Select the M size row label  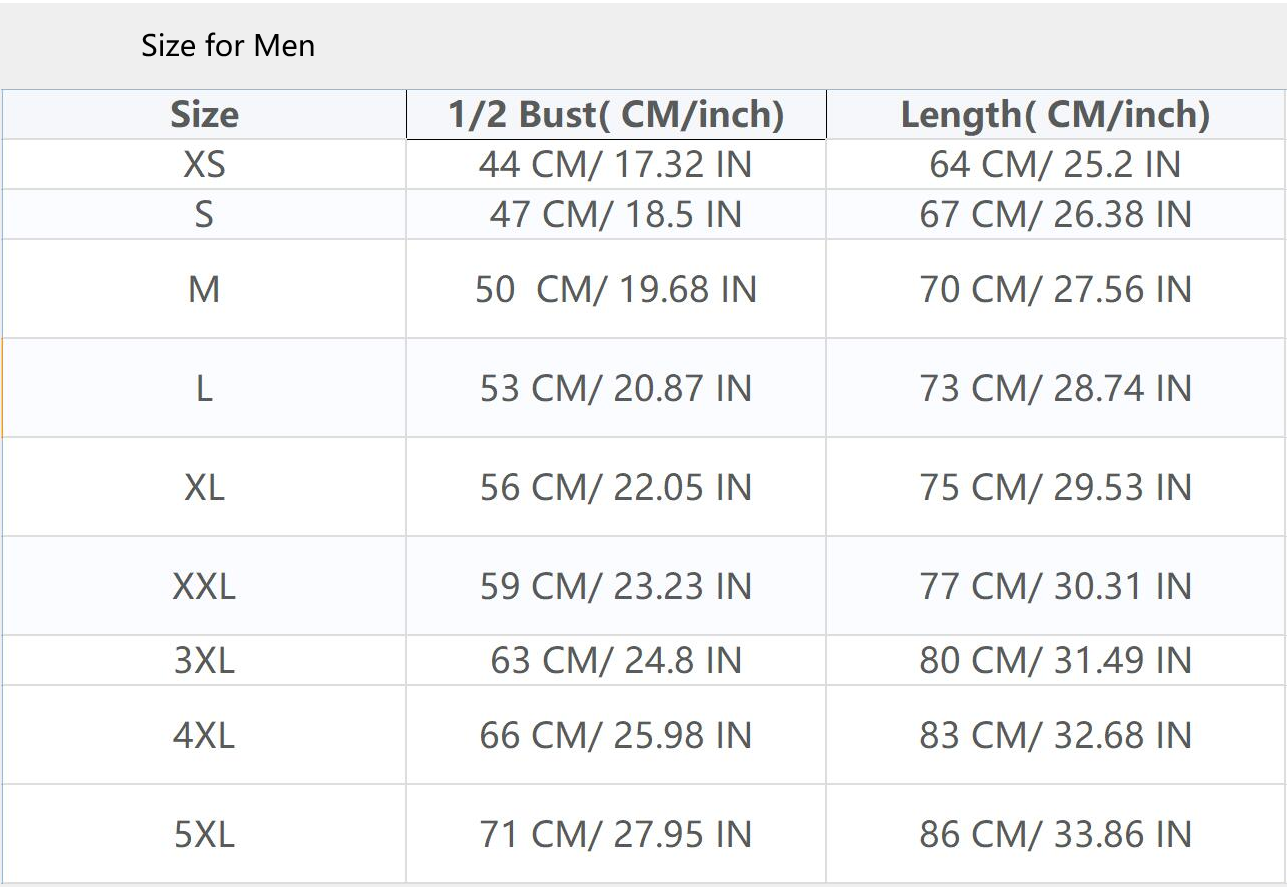pyautogui.click(x=204, y=290)
